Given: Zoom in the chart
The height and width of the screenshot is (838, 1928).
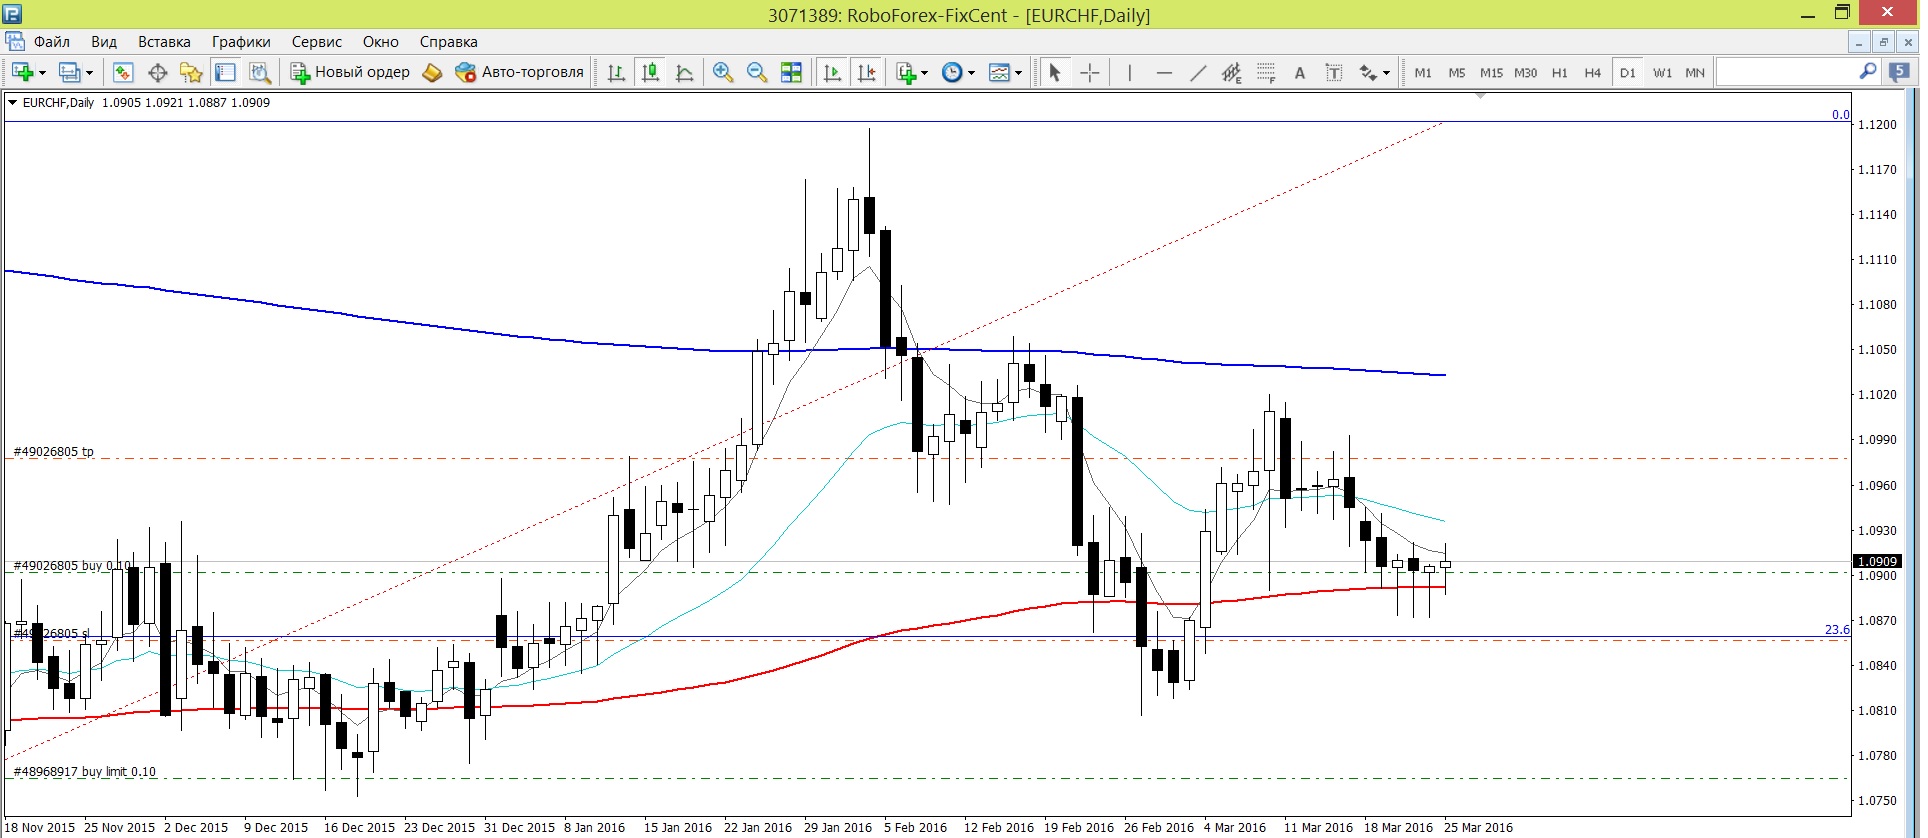Looking at the screenshot, I should pos(723,72).
